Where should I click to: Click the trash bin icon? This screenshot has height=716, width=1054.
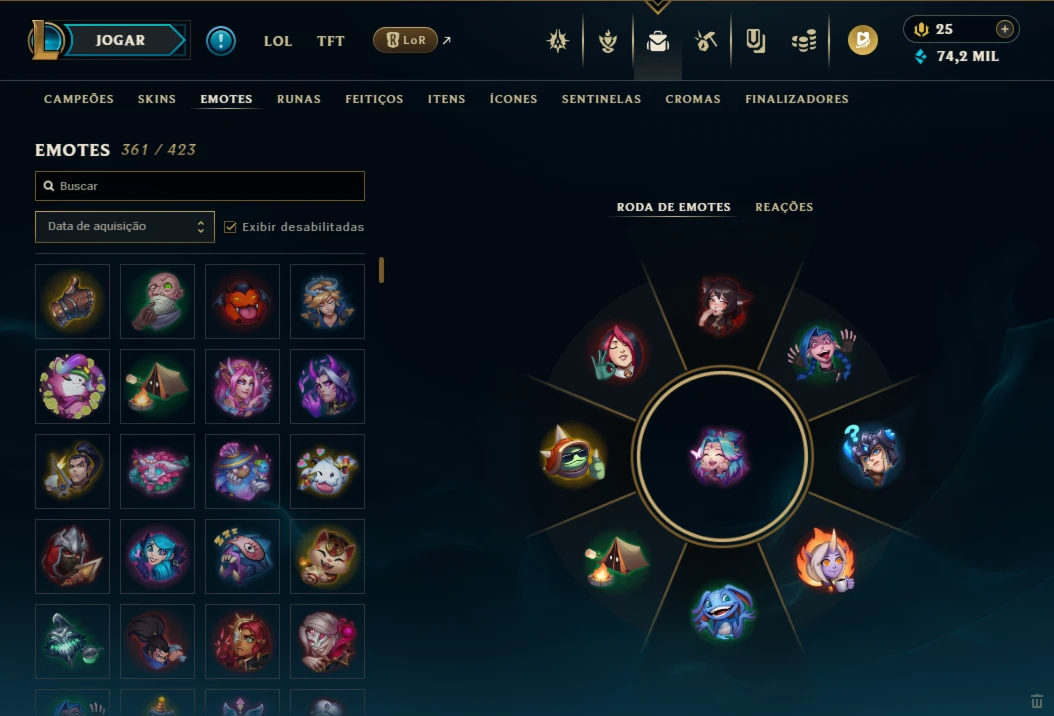tap(1037, 701)
